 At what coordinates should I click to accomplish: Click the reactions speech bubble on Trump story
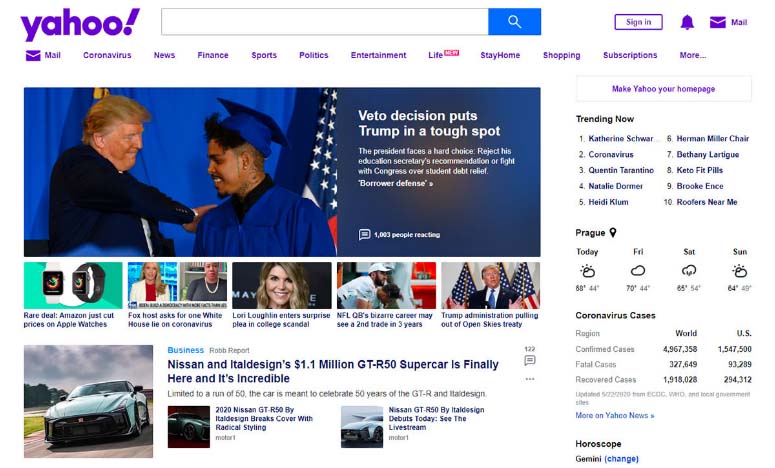(365, 235)
